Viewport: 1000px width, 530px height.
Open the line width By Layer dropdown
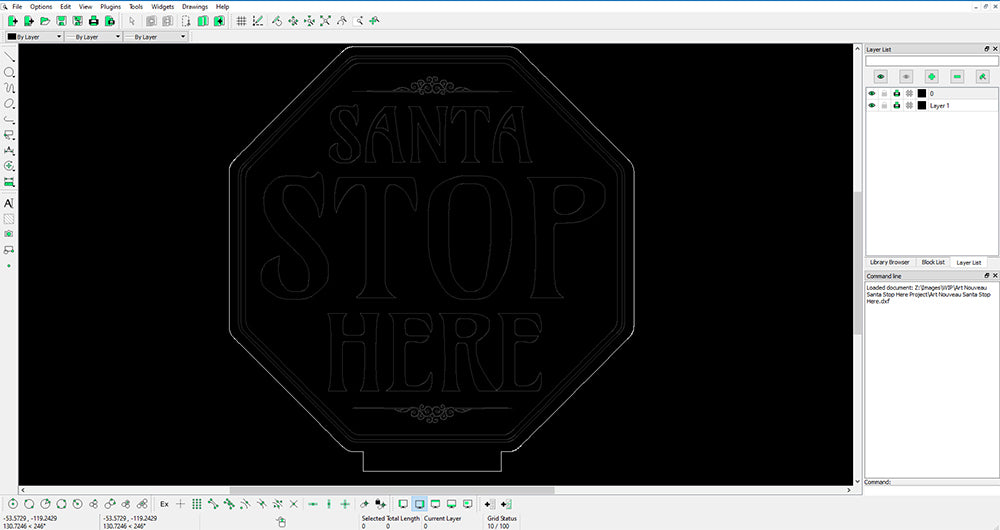[x=93, y=36]
